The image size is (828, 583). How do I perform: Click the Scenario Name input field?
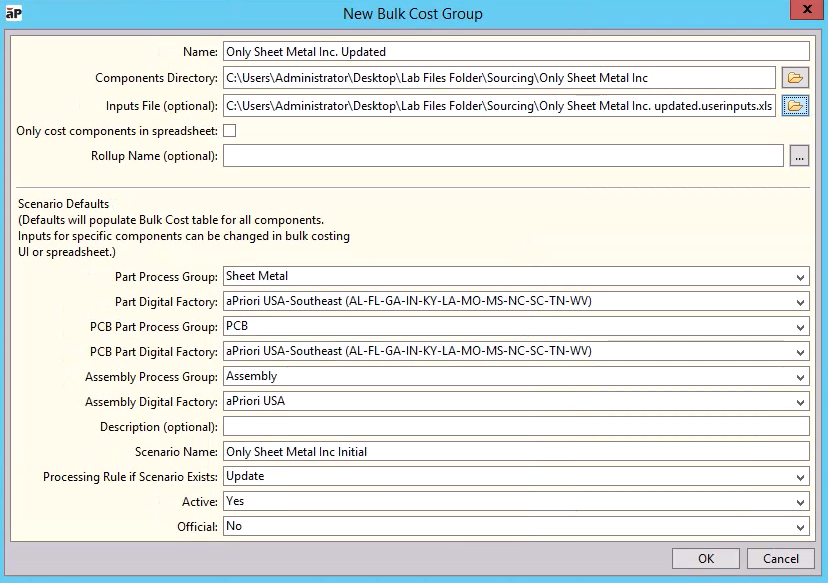[x=515, y=452]
